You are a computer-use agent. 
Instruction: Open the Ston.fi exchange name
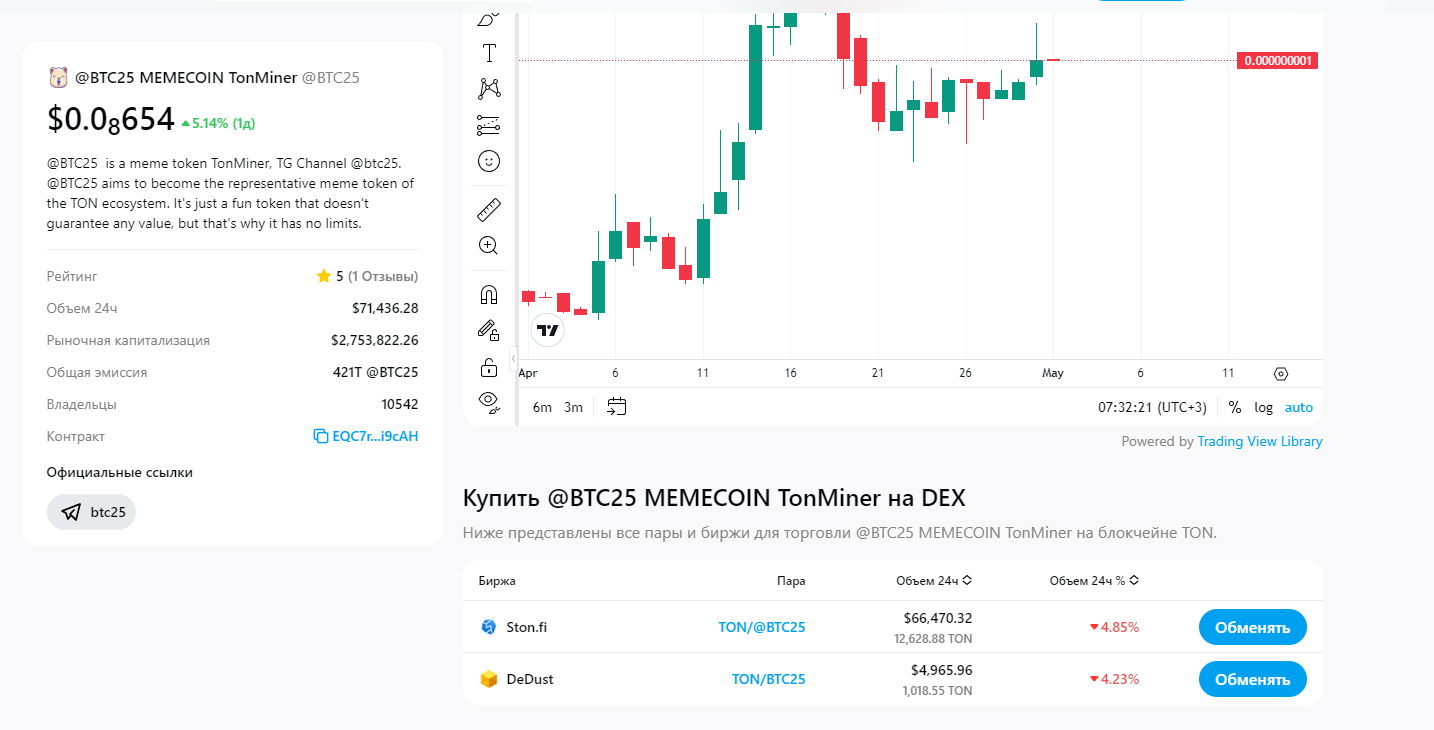527,627
